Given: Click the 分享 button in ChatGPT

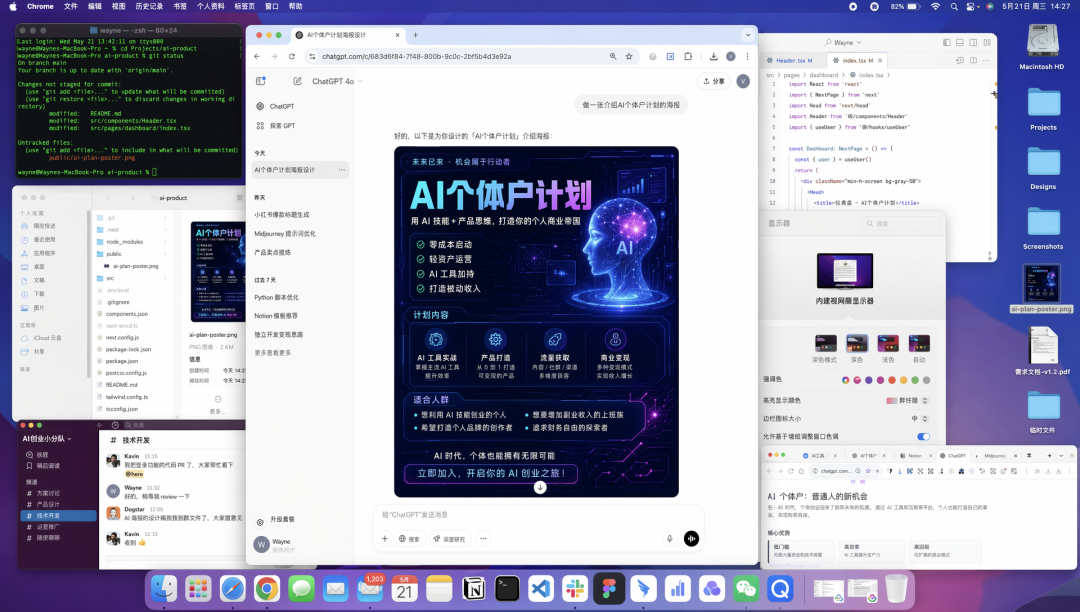Looking at the screenshot, I should [x=714, y=81].
